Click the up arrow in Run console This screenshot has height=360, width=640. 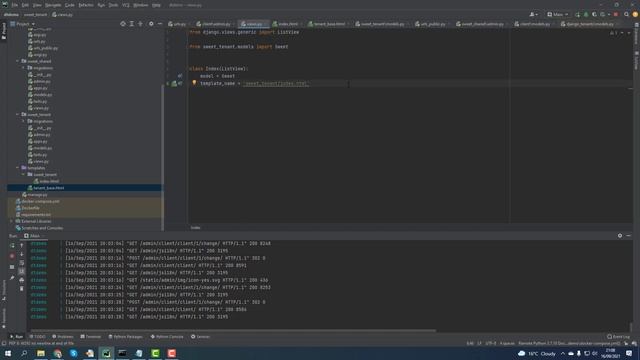(x=22, y=245)
